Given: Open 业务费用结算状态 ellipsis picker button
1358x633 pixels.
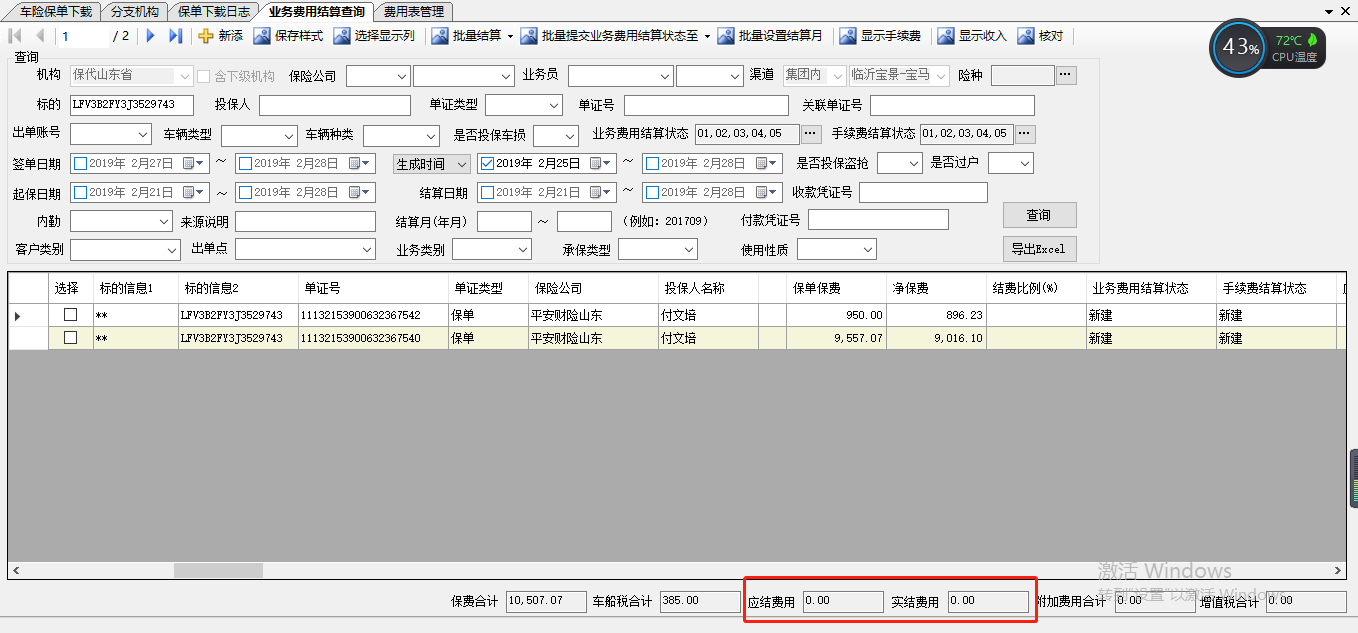Looking at the screenshot, I should pos(811,134).
